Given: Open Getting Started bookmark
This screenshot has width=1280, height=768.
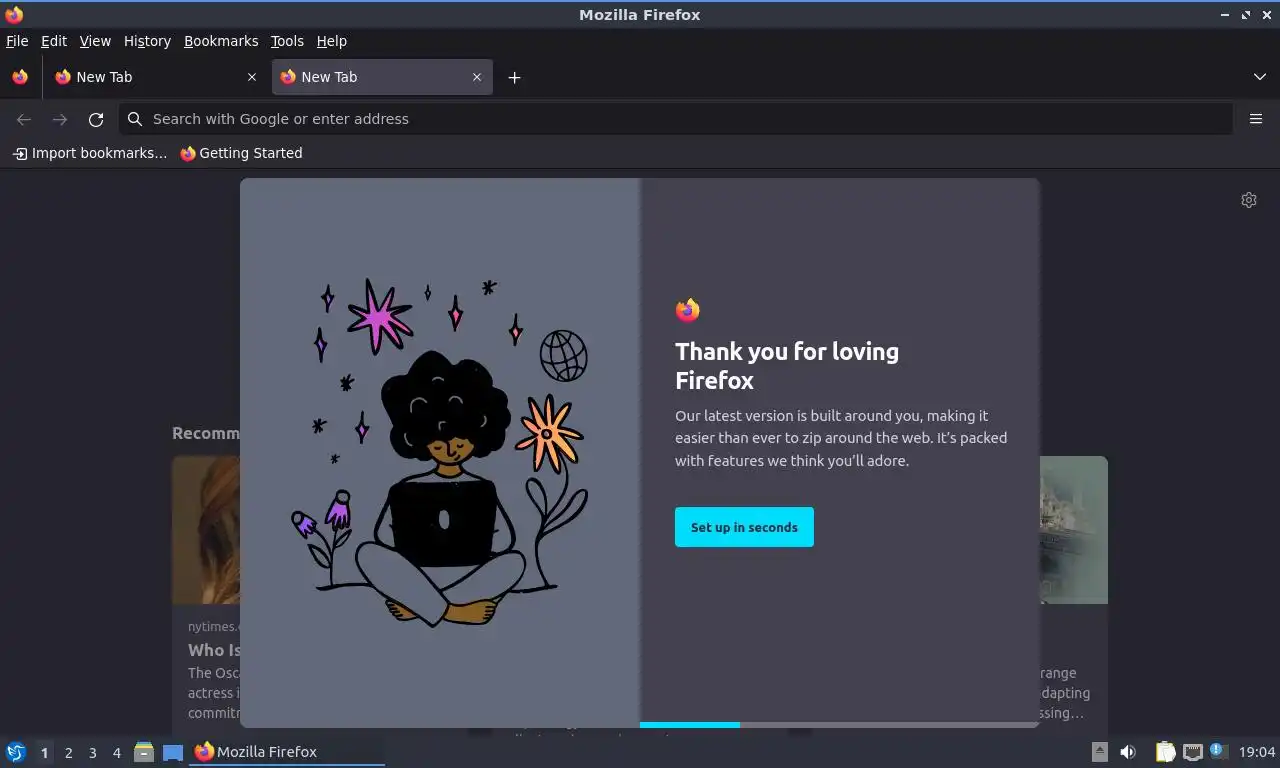Looking at the screenshot, I should pos(241,153).
